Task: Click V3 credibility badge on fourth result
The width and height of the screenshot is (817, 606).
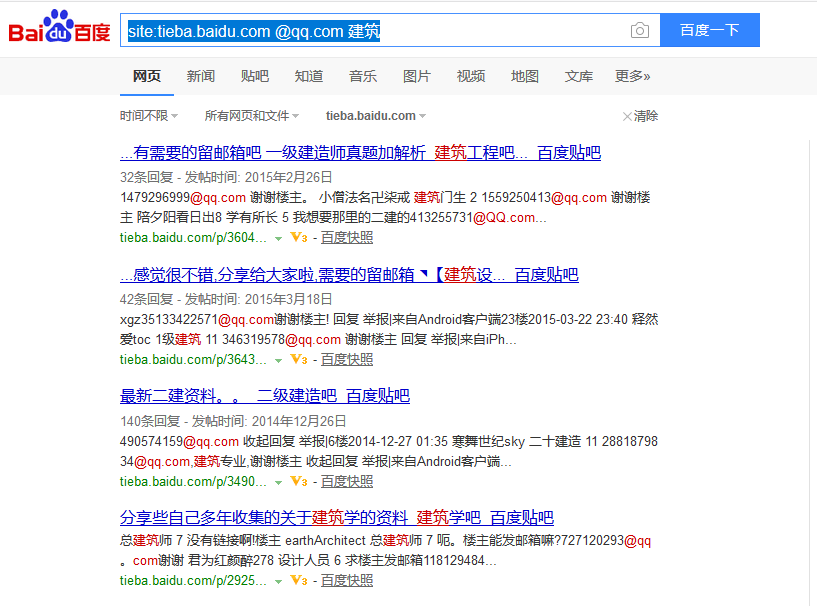Action: pos(298,581)
